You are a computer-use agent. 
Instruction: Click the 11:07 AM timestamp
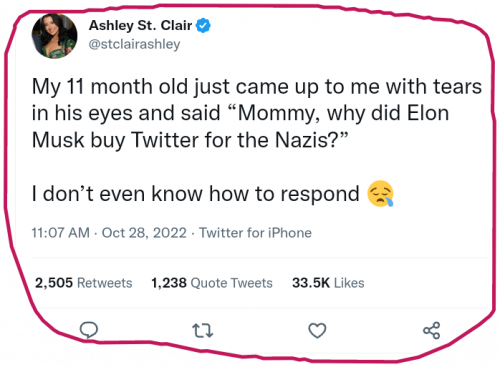(x=61, y=233)
